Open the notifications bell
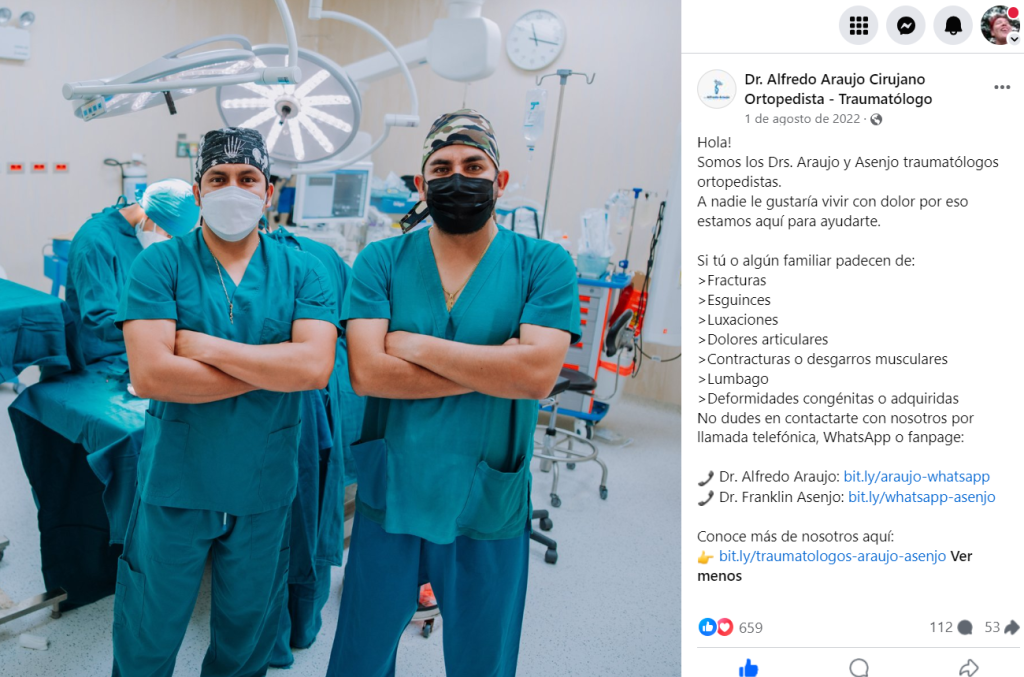The image size is (1024, 677). click(953, 26)
